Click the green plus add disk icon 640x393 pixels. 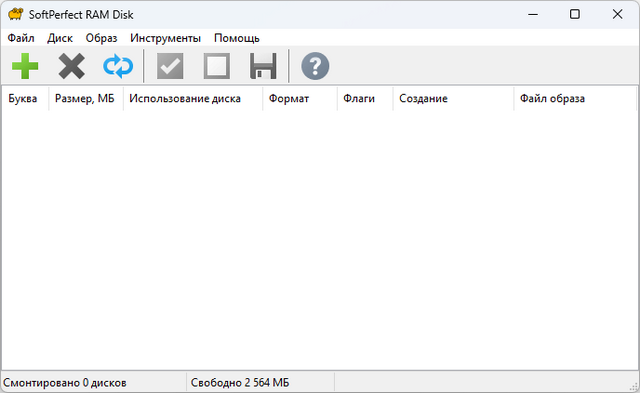(25, 66)
